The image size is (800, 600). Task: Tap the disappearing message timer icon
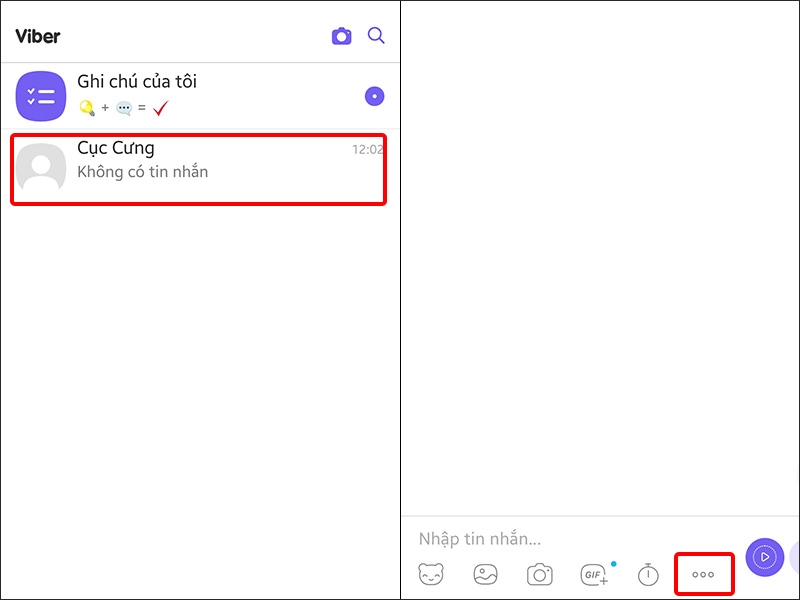point(648,574)
